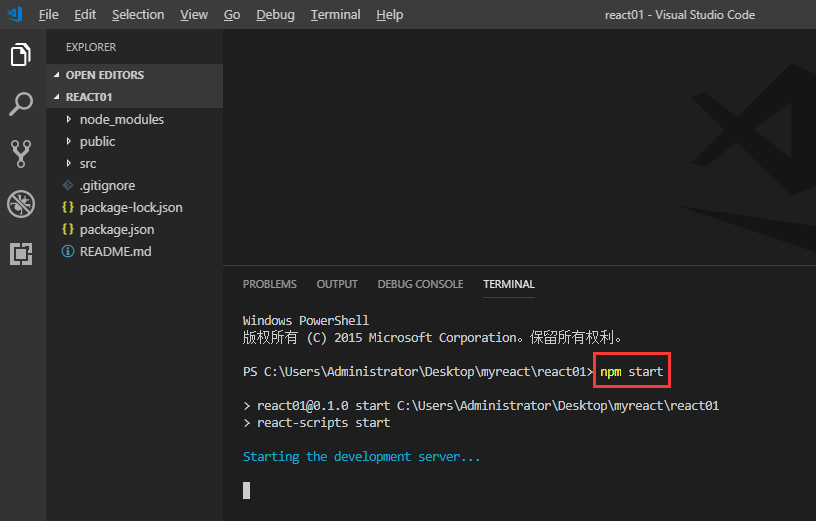Viewport: 816px width, 521px height.
Task: Open the File menu
Action: tap(48, 15)
